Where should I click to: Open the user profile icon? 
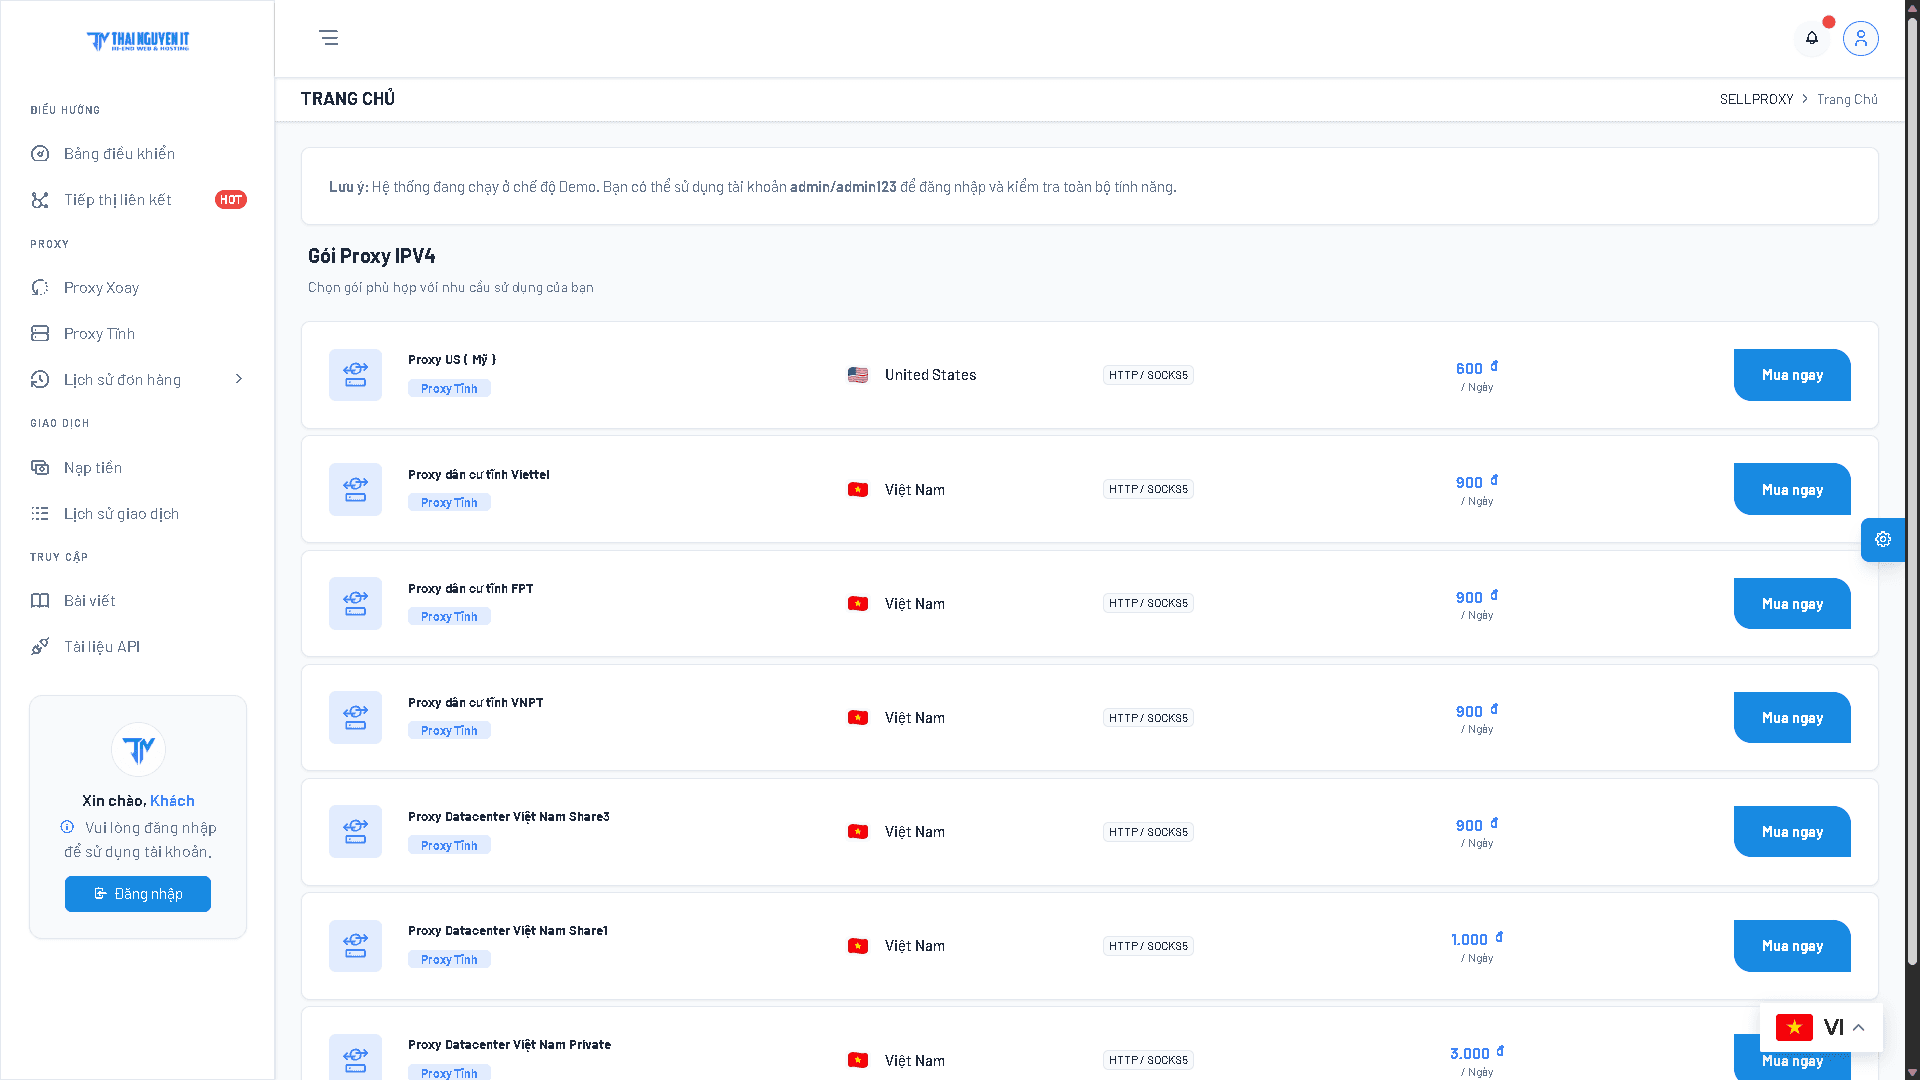click(1861, 38)
